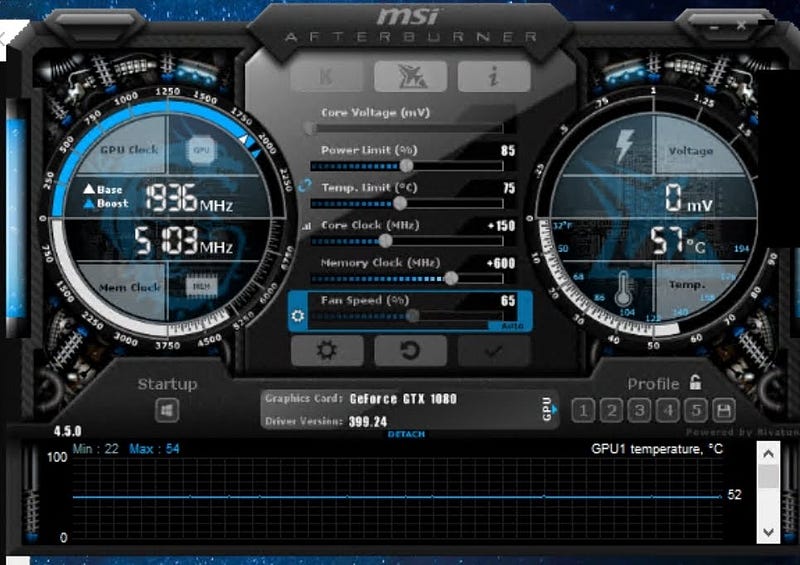The image size is (800, 565).
Task: Click the Fan Speed slider handle
Action: point(413,316)
